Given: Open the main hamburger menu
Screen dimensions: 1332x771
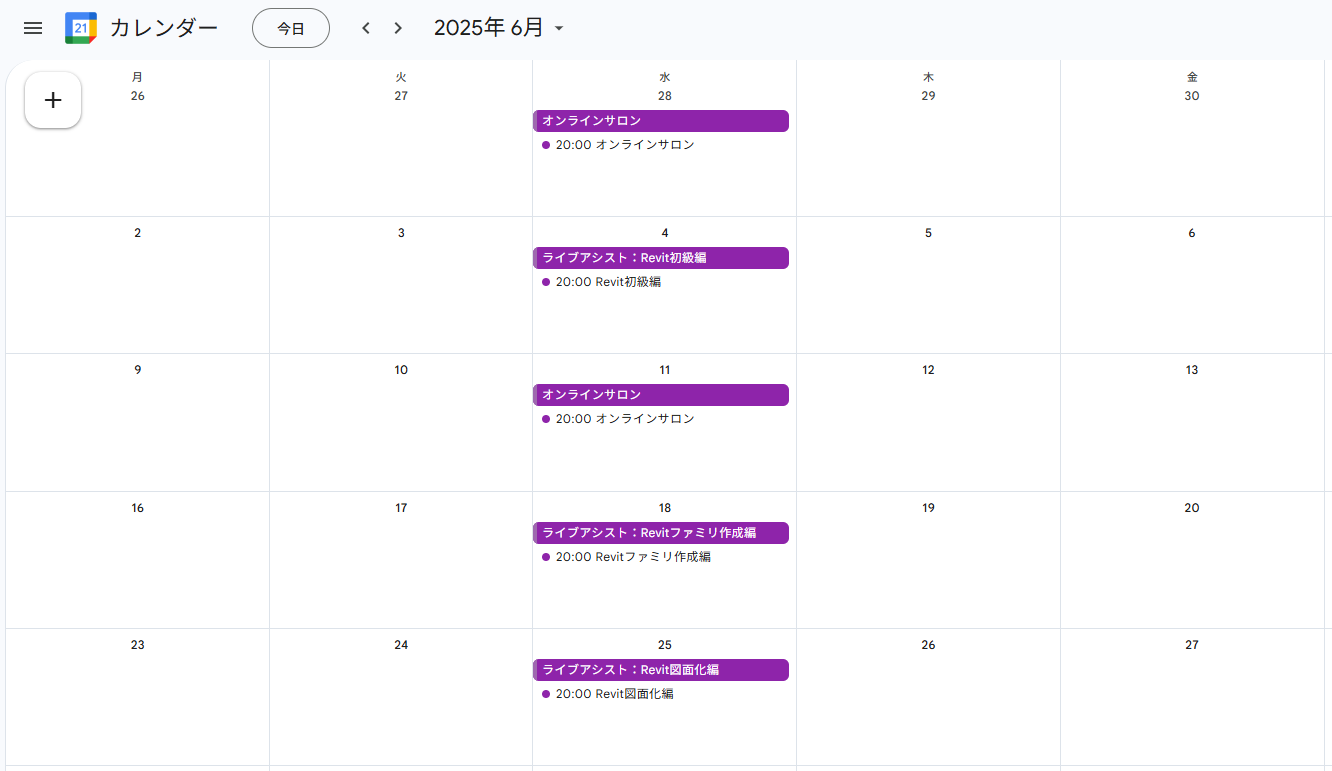Looking at the screenshot, I should tap(33, 28).
